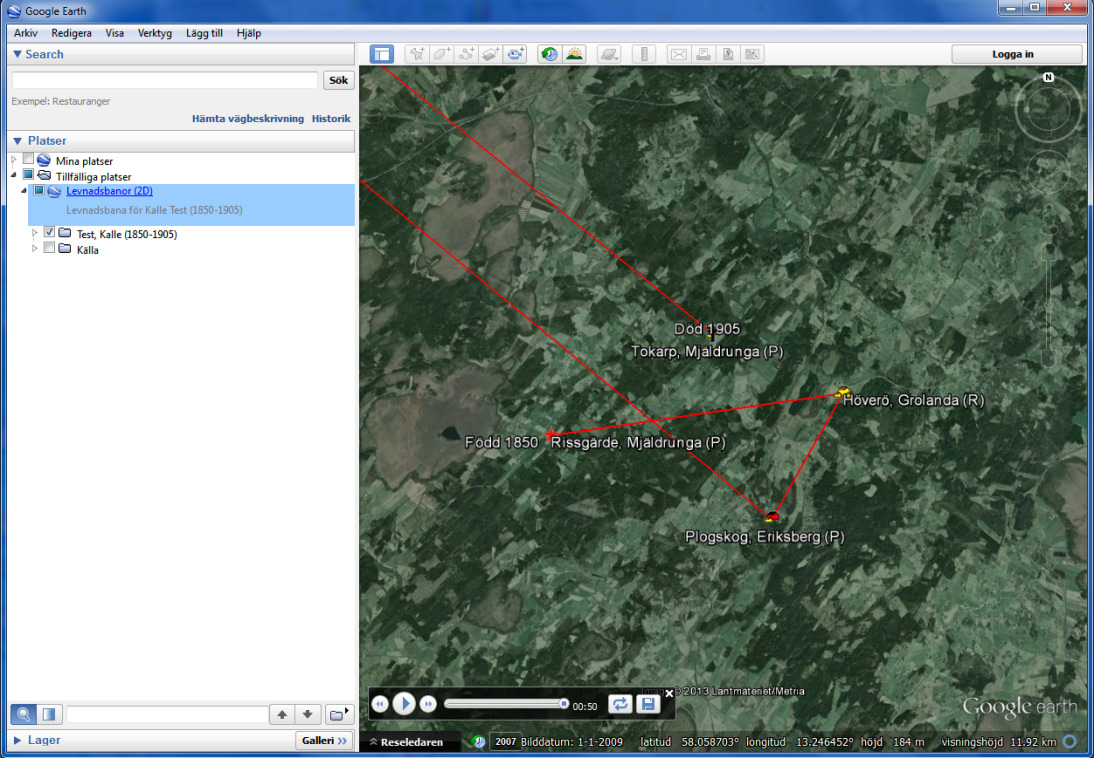Click the historical imagery clock in status bar
The height and width of the screenshot is (758, 1094).
[479, 742]
